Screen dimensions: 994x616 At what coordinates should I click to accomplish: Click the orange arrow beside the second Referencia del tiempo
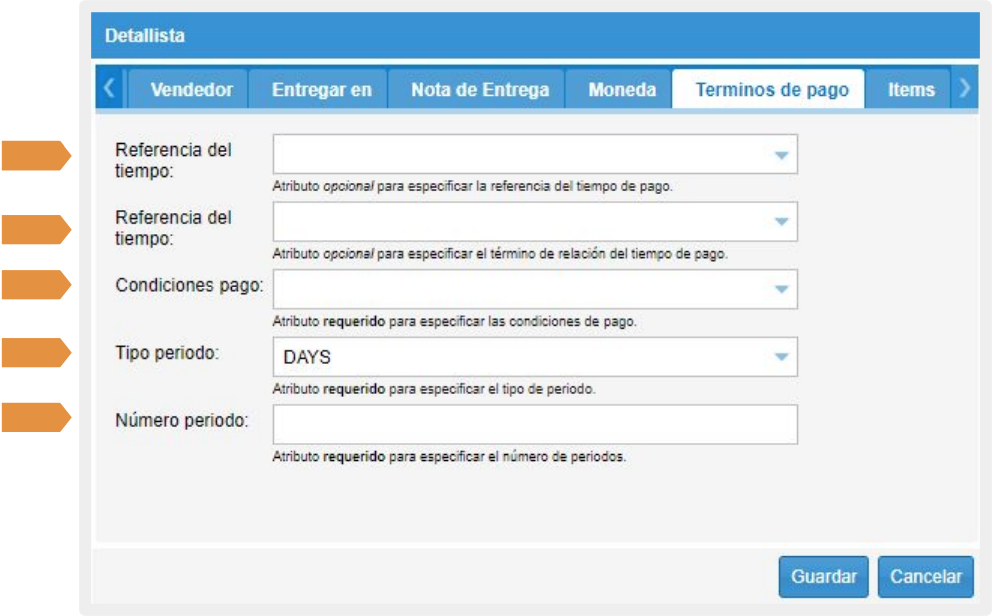click(x=36, y=230)
